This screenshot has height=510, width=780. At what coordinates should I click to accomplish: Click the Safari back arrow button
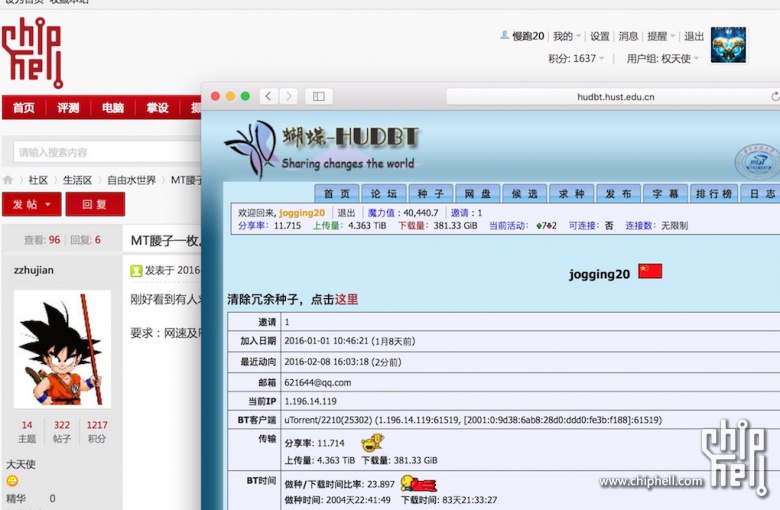pyautogui.click(x=269, y=96)
